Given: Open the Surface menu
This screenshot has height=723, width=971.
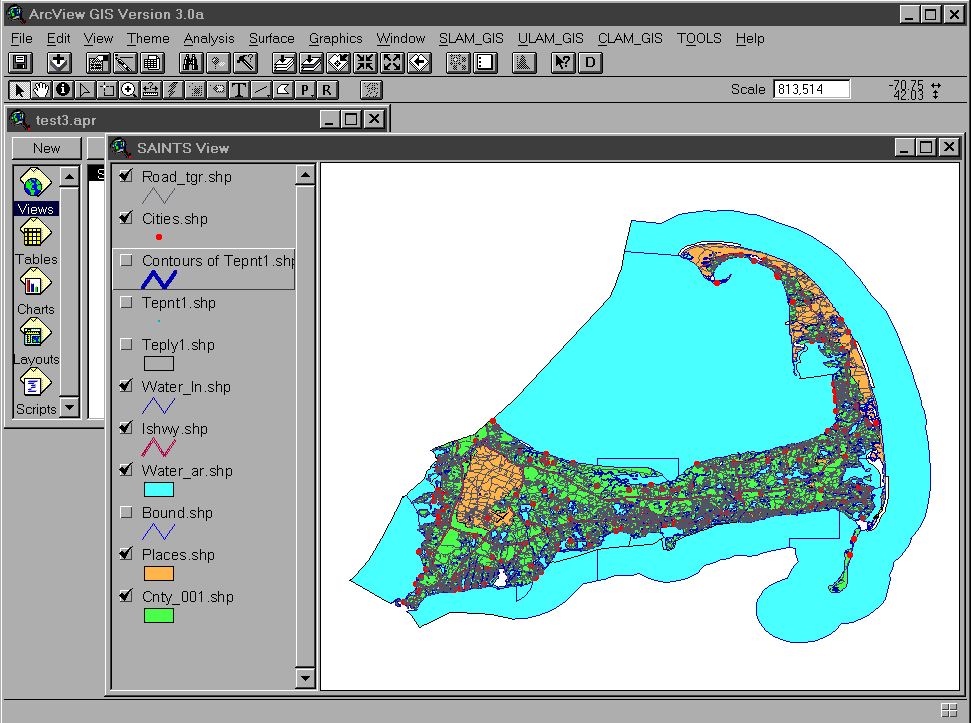Looking at the screenshot, I should coord(272,38).
